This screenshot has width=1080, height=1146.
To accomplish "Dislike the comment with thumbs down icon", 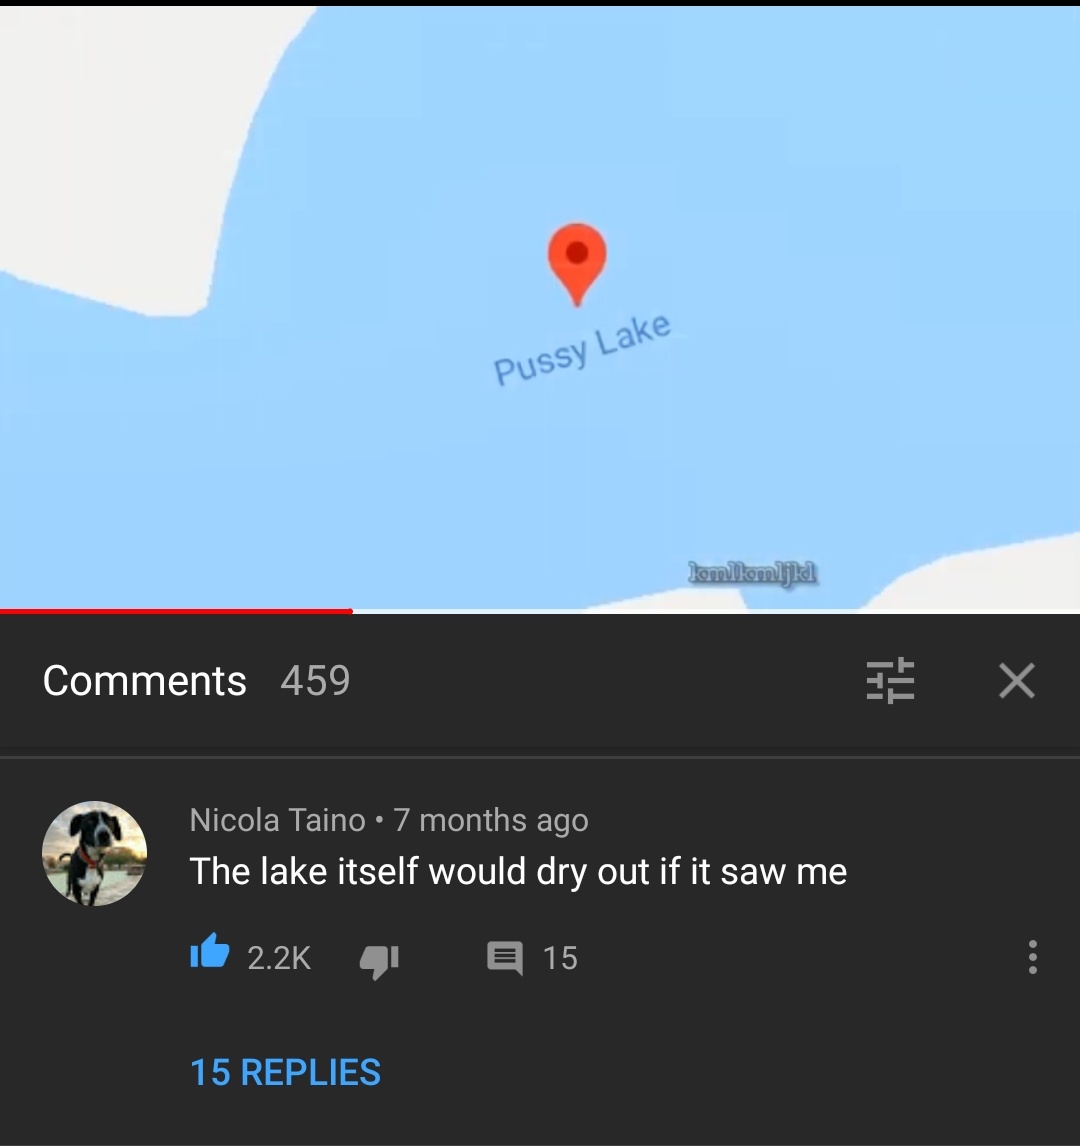I will [379, 959].
